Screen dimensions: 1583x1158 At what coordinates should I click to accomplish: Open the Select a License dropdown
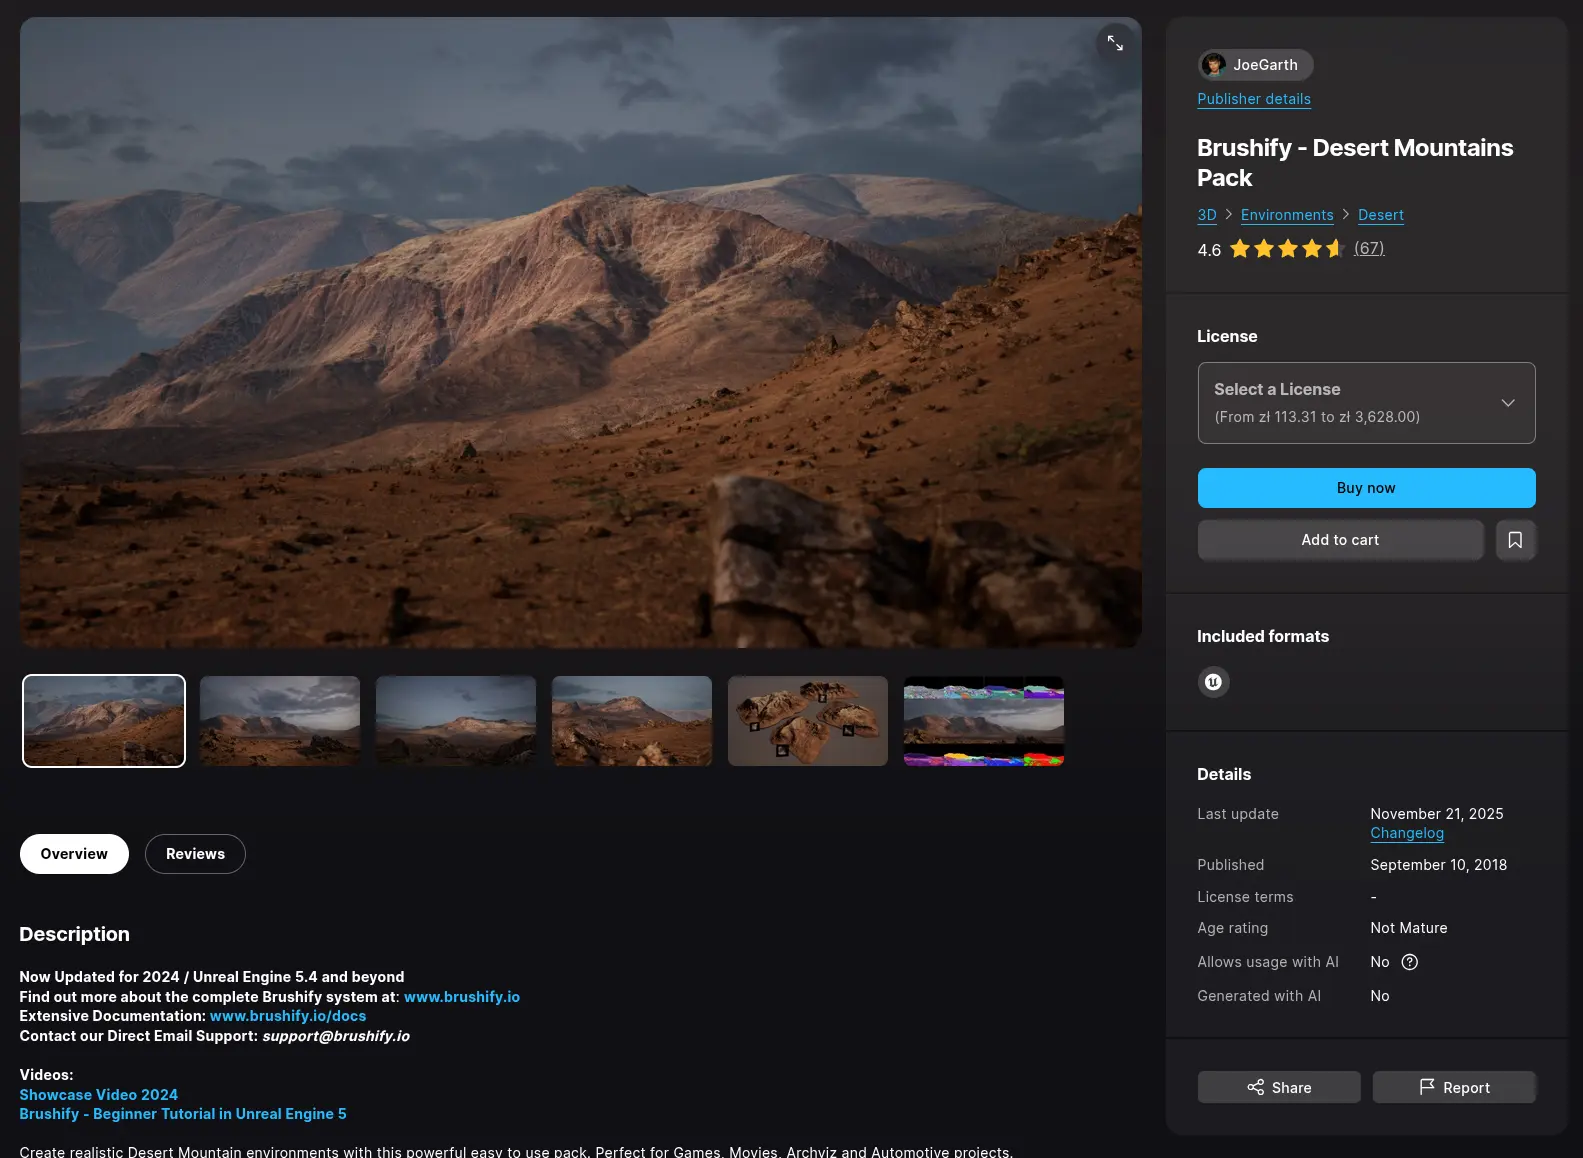pos(1365,403)
